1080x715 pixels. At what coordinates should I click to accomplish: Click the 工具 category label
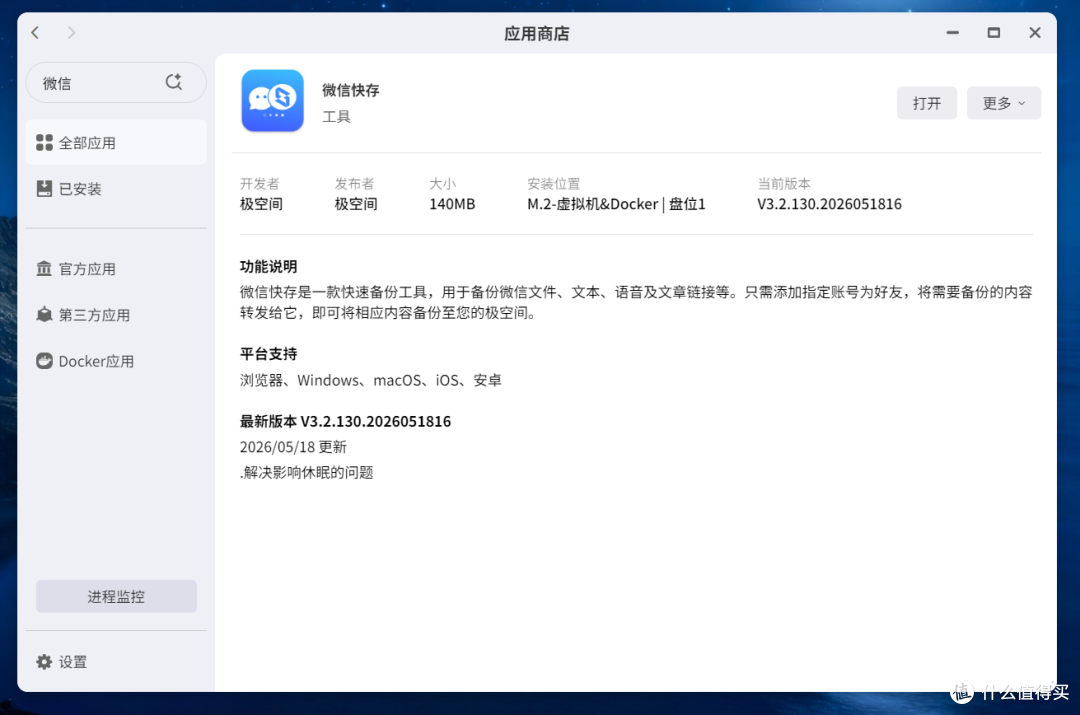coord(336,116)
